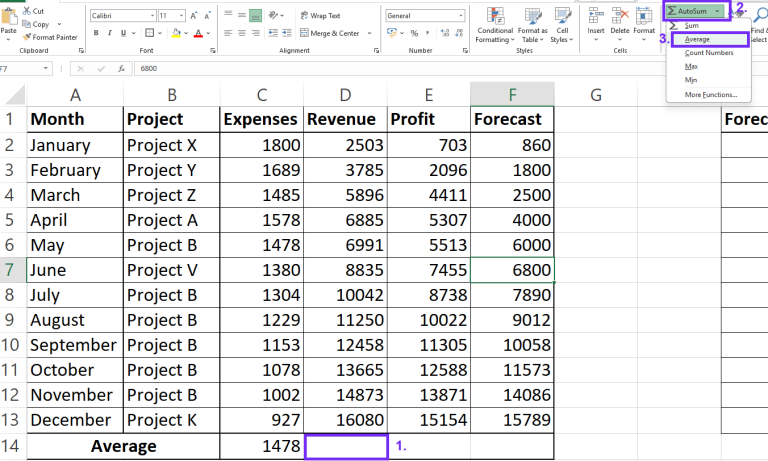Align text left
Viewport: 768px width, 461px height.
click(228, 33)
